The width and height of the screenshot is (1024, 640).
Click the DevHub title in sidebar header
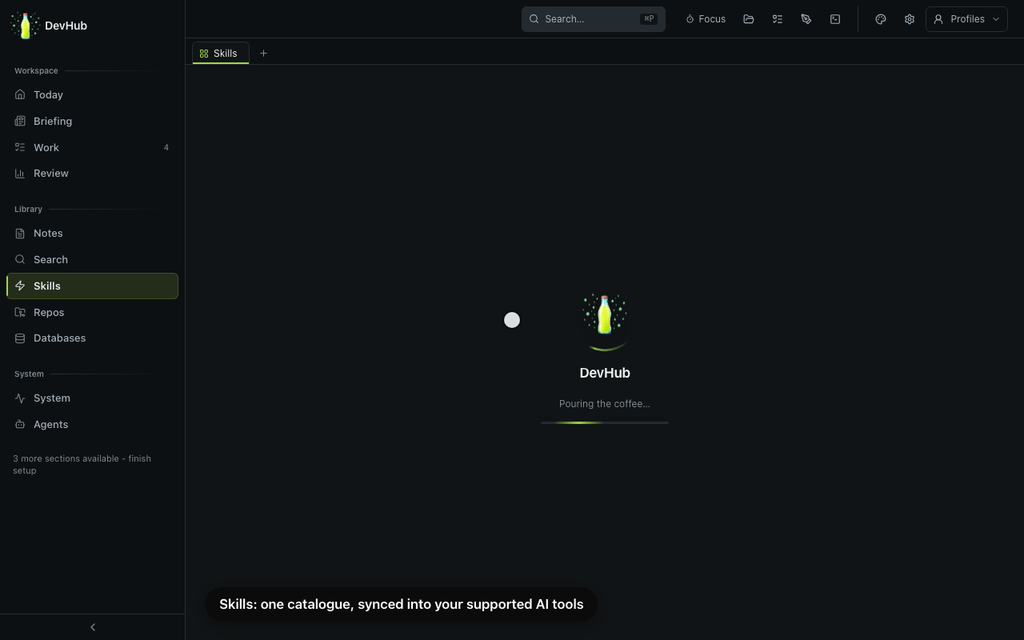[x=66, y=25]
